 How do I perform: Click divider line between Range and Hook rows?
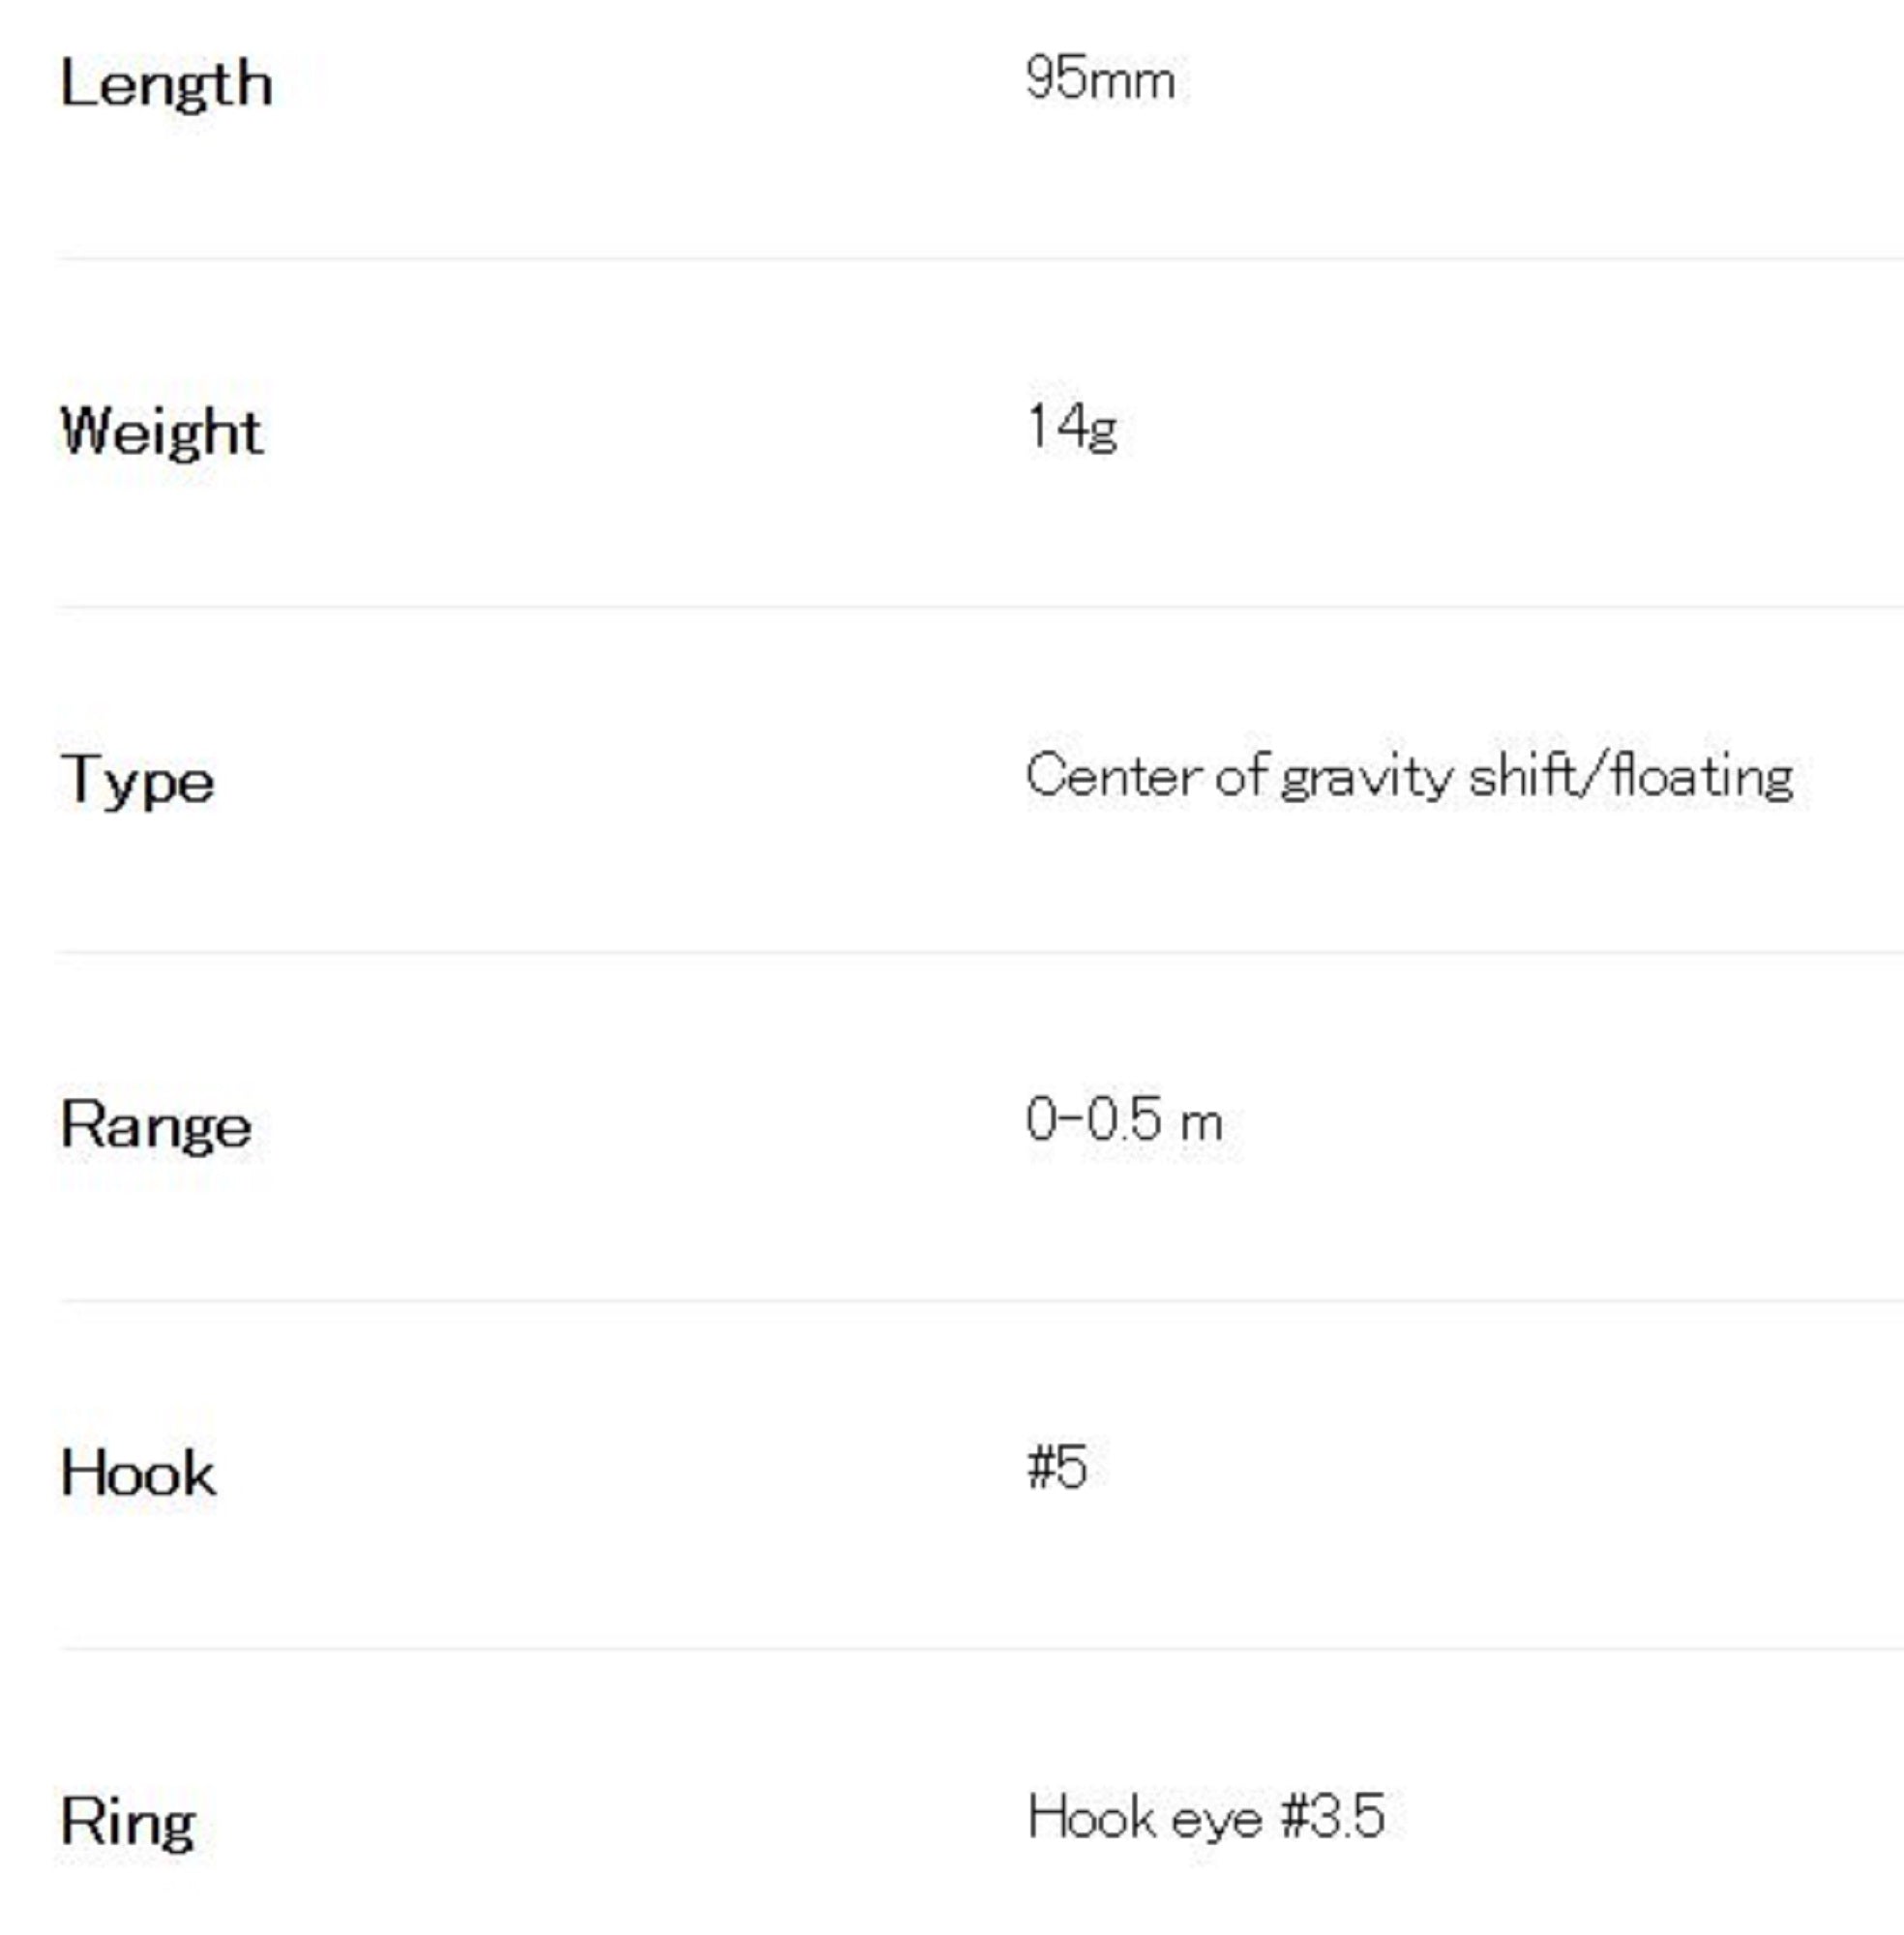coord(980,1301)
